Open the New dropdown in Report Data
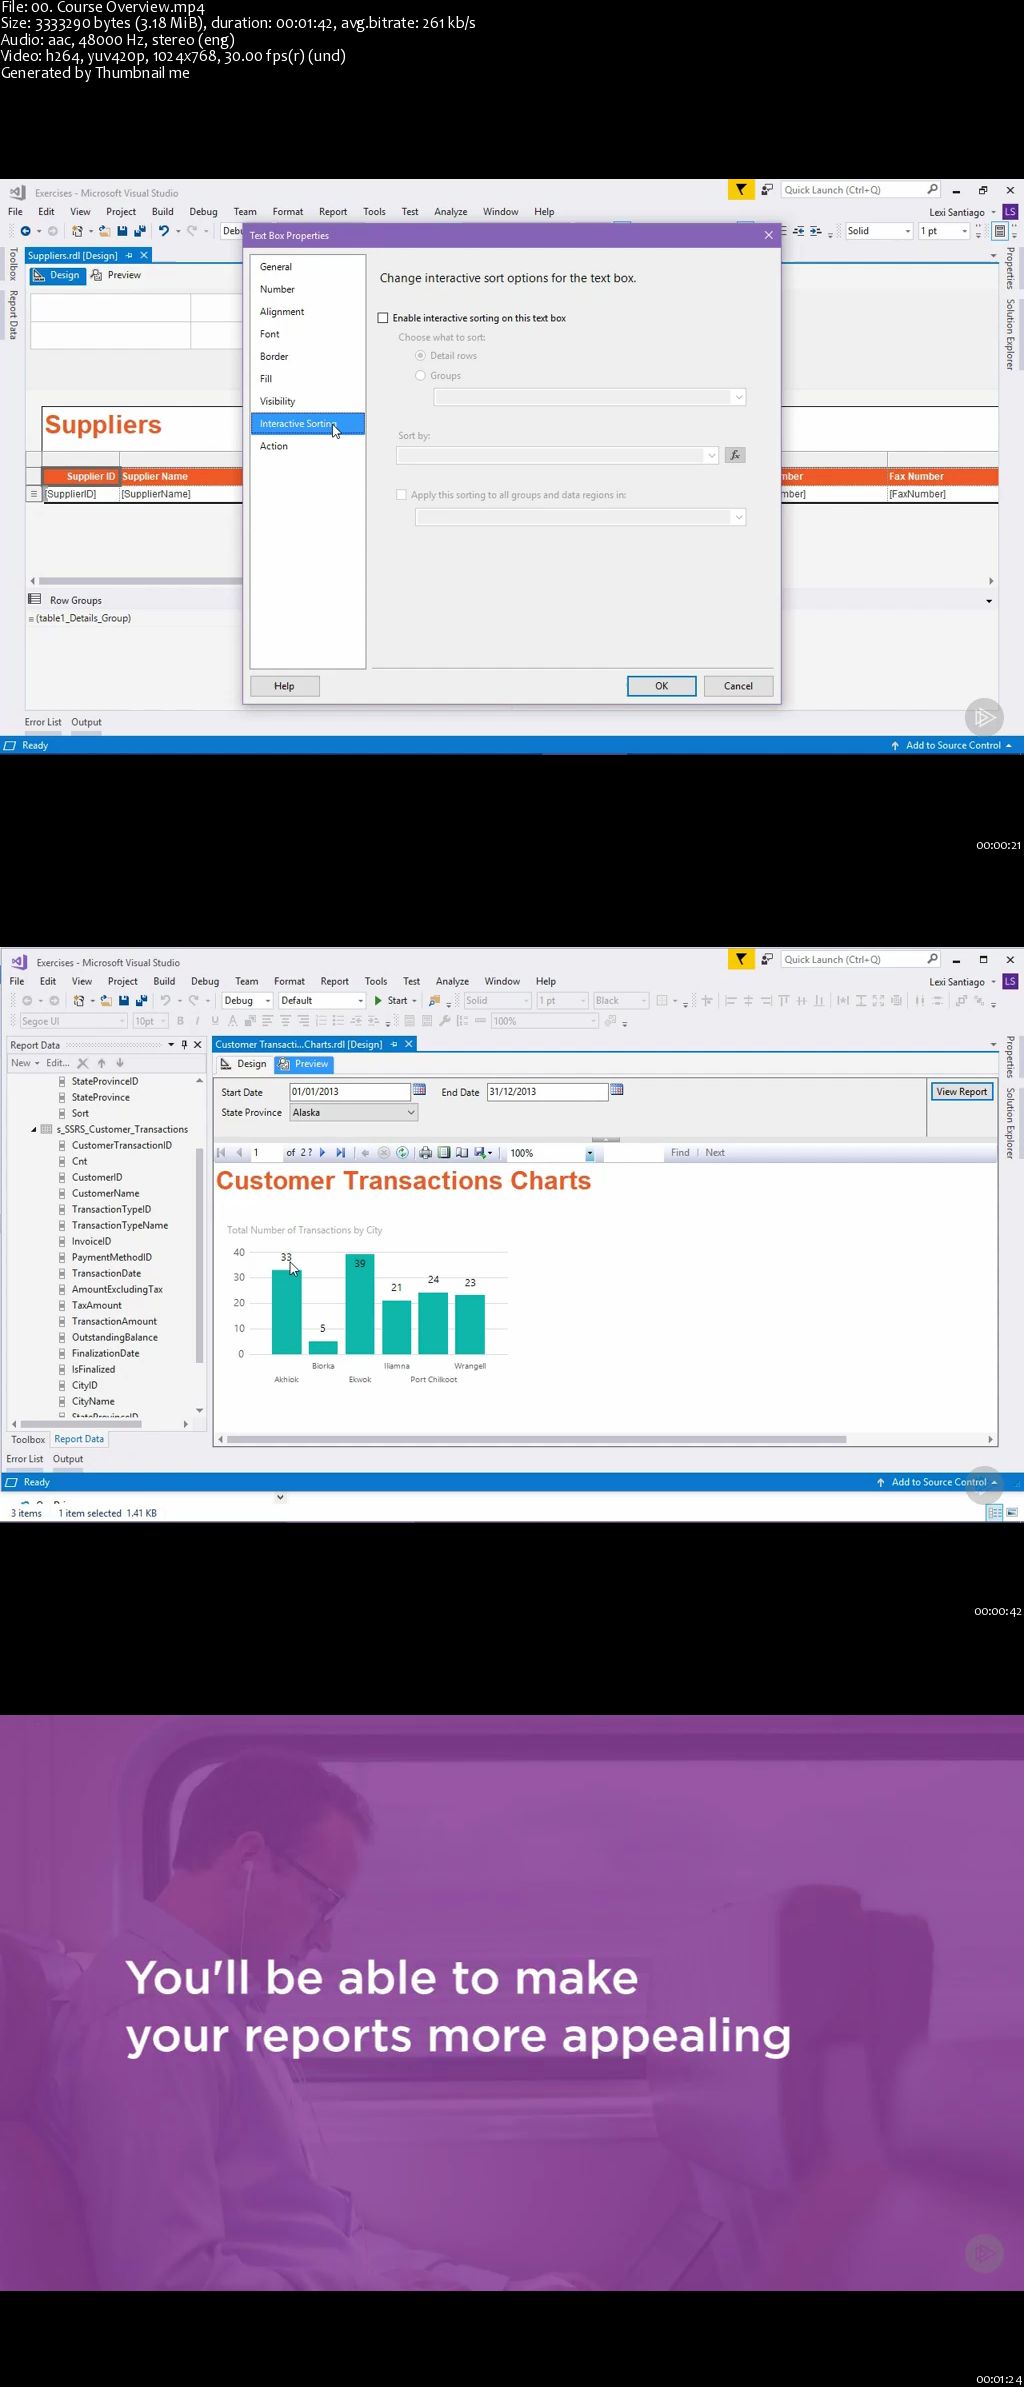Screen dimensions: 1024x2387 pos(25,1063)
